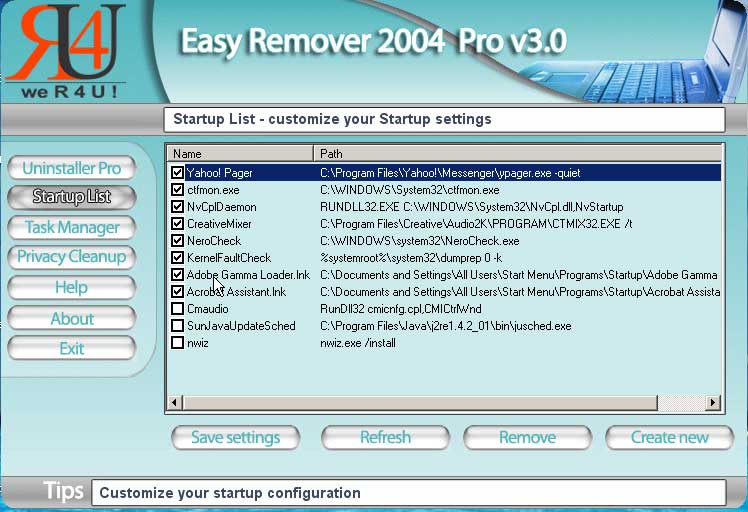This screenshot has width=748, height=512.
Task: Uncheck Adobe Gamma Loader.lnk checkbox
Action: [x=177, y=275]
